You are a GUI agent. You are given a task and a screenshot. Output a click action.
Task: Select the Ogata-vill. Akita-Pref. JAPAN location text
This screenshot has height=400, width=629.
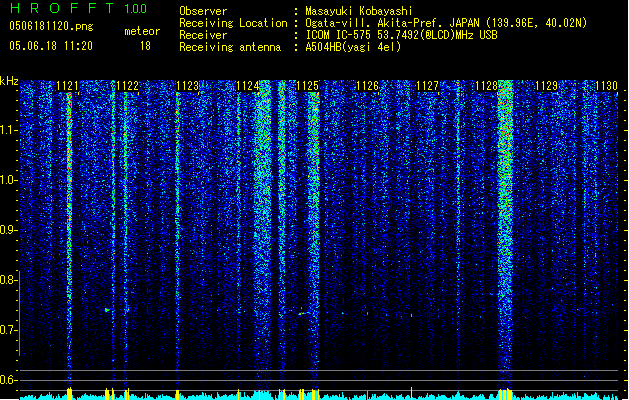coord(446,23)
